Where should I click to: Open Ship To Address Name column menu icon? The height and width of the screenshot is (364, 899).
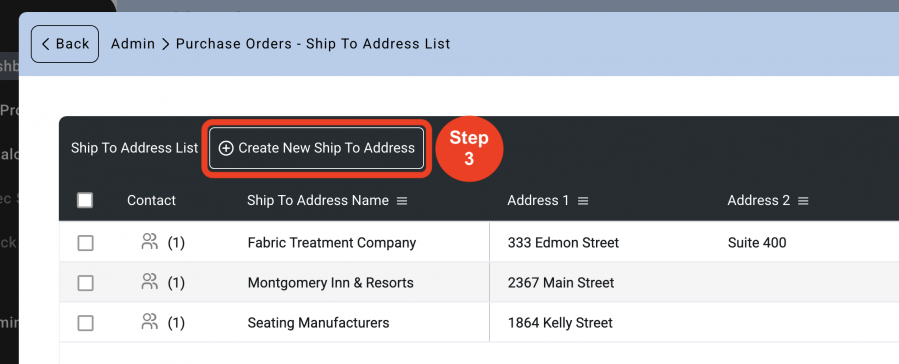pyautogui.click(x=402, y=201)
